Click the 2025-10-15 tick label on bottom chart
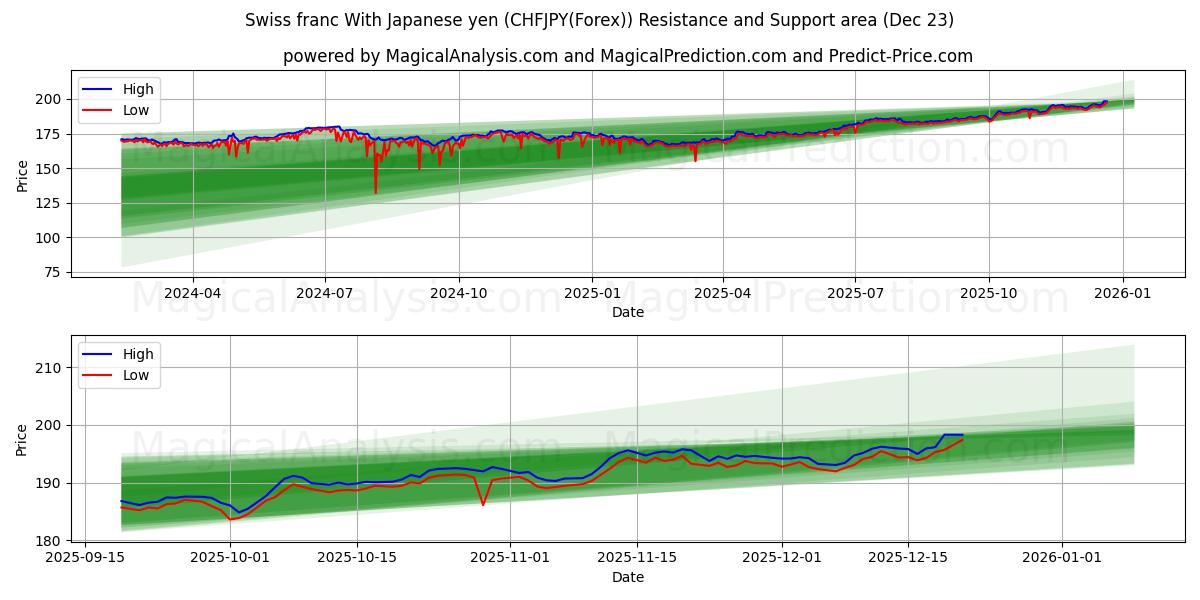The height and width of the screenshot is (600, 1200). pos(355,556)
